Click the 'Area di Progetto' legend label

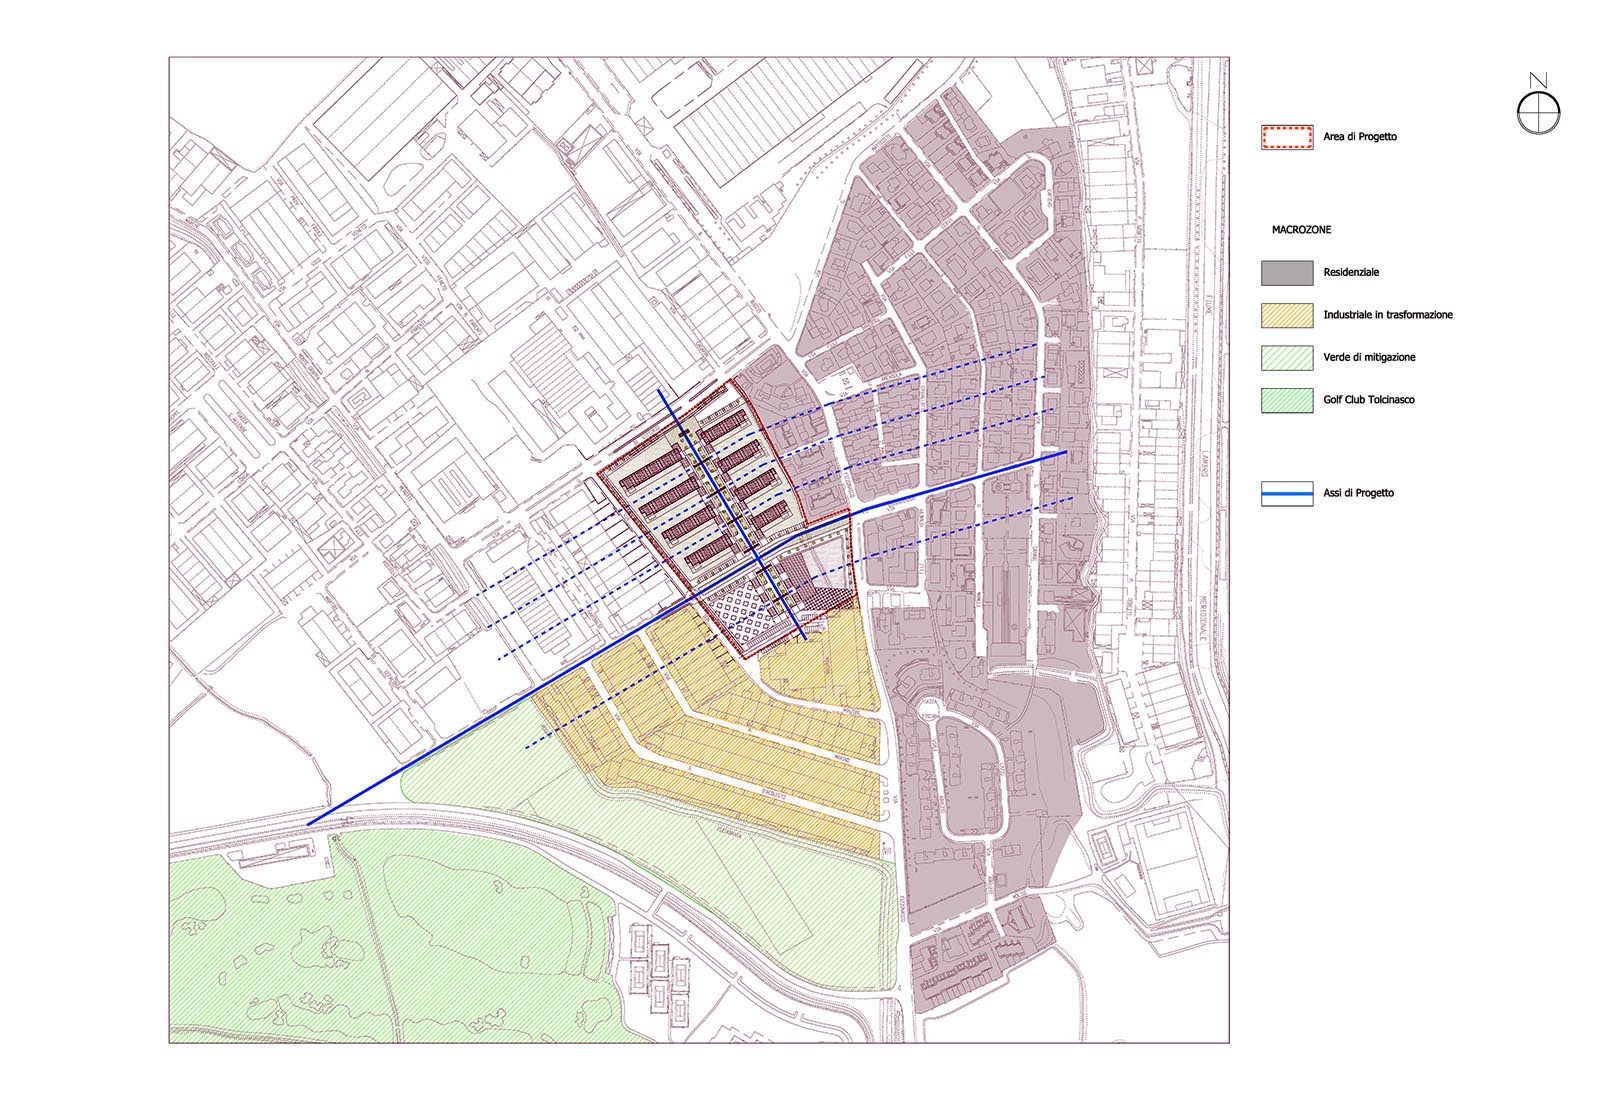coord(1360,137)
